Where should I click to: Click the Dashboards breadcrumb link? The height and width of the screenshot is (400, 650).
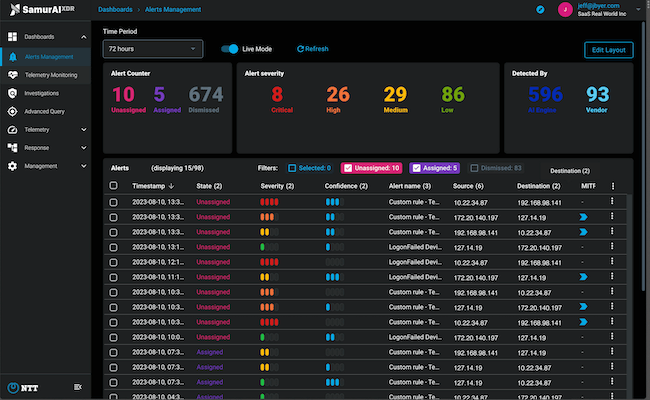click(x=116, y=9)
